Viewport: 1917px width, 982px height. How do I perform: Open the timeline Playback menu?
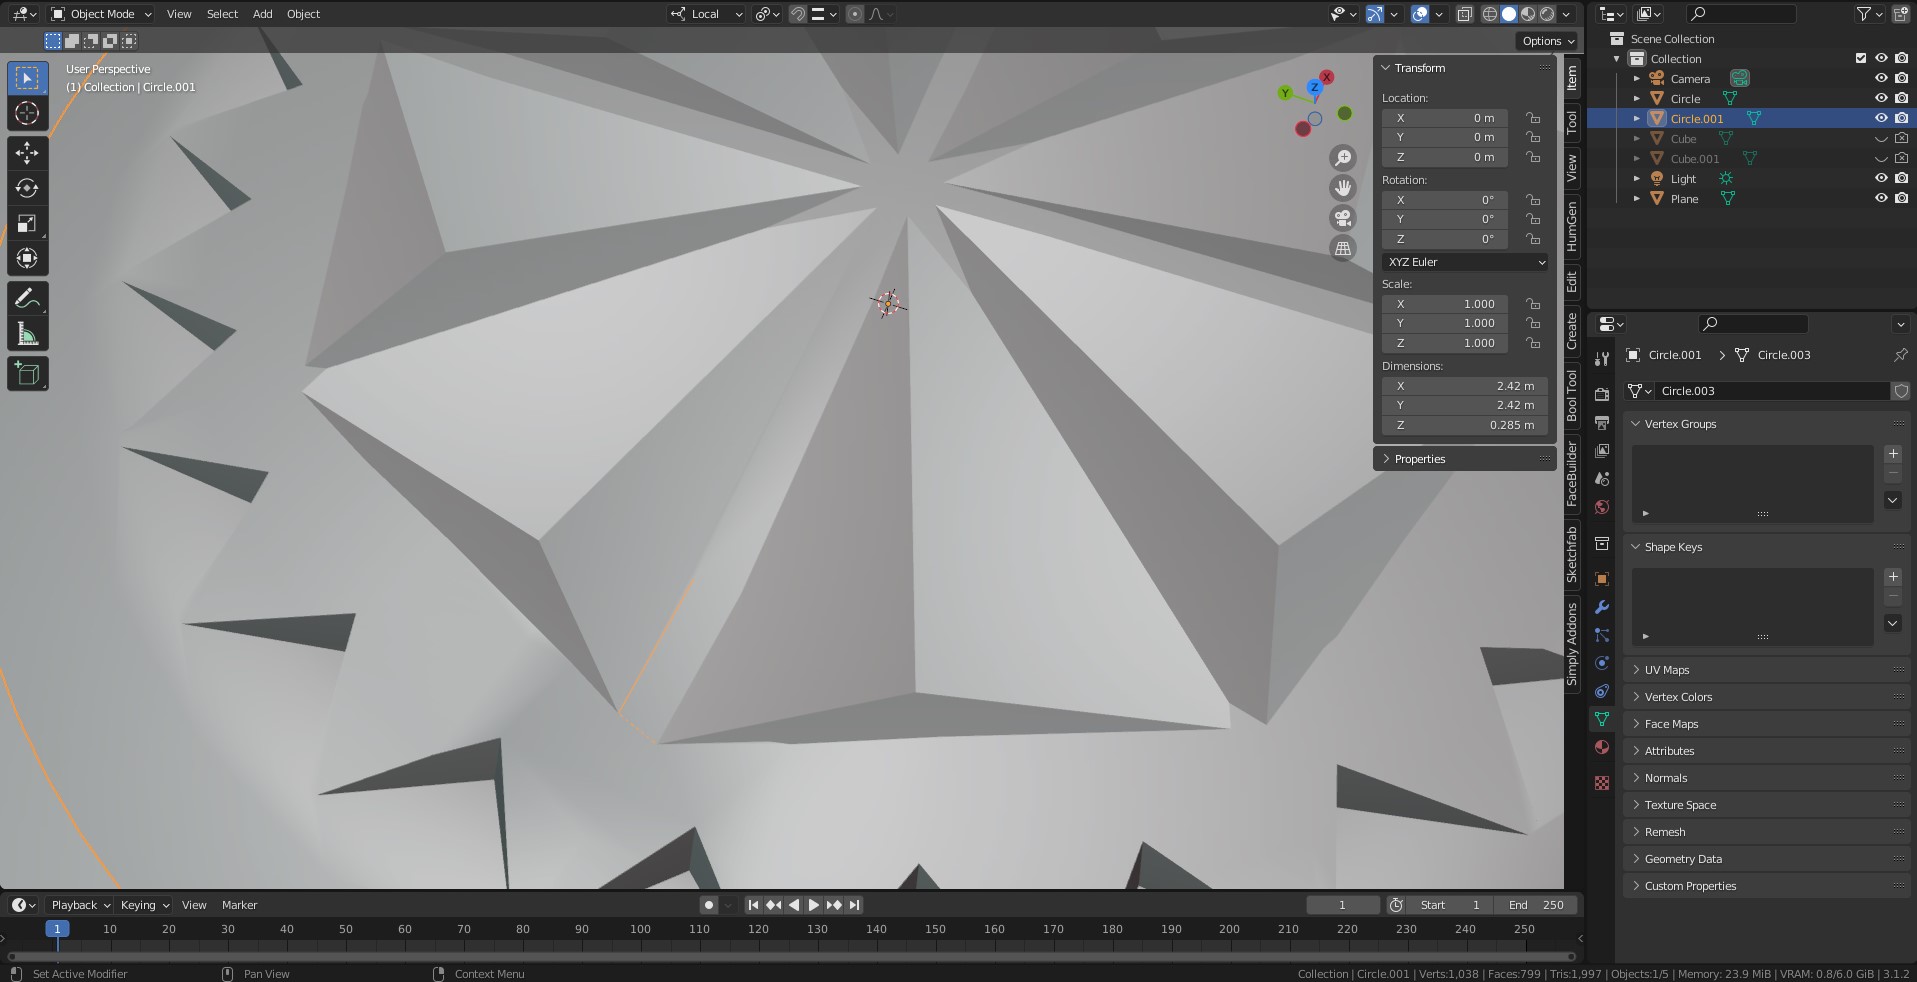[x=80, y=905]
